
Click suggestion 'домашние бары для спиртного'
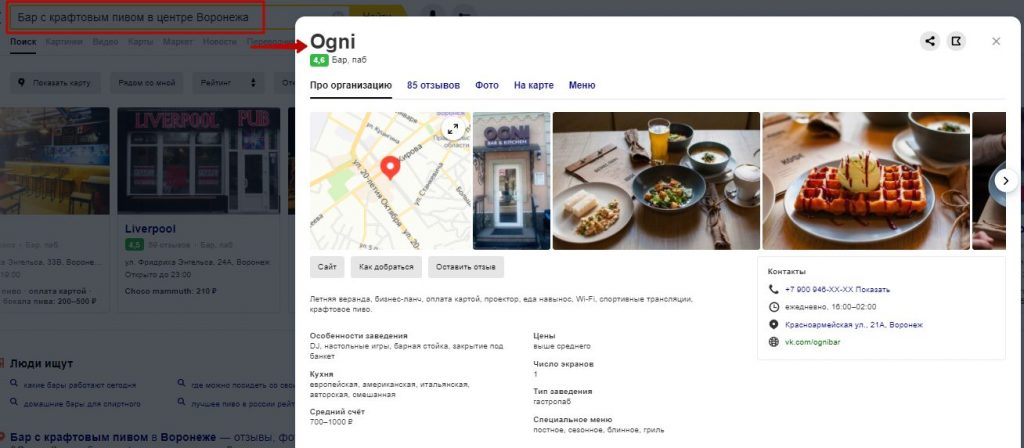click(x=82, y=404)
